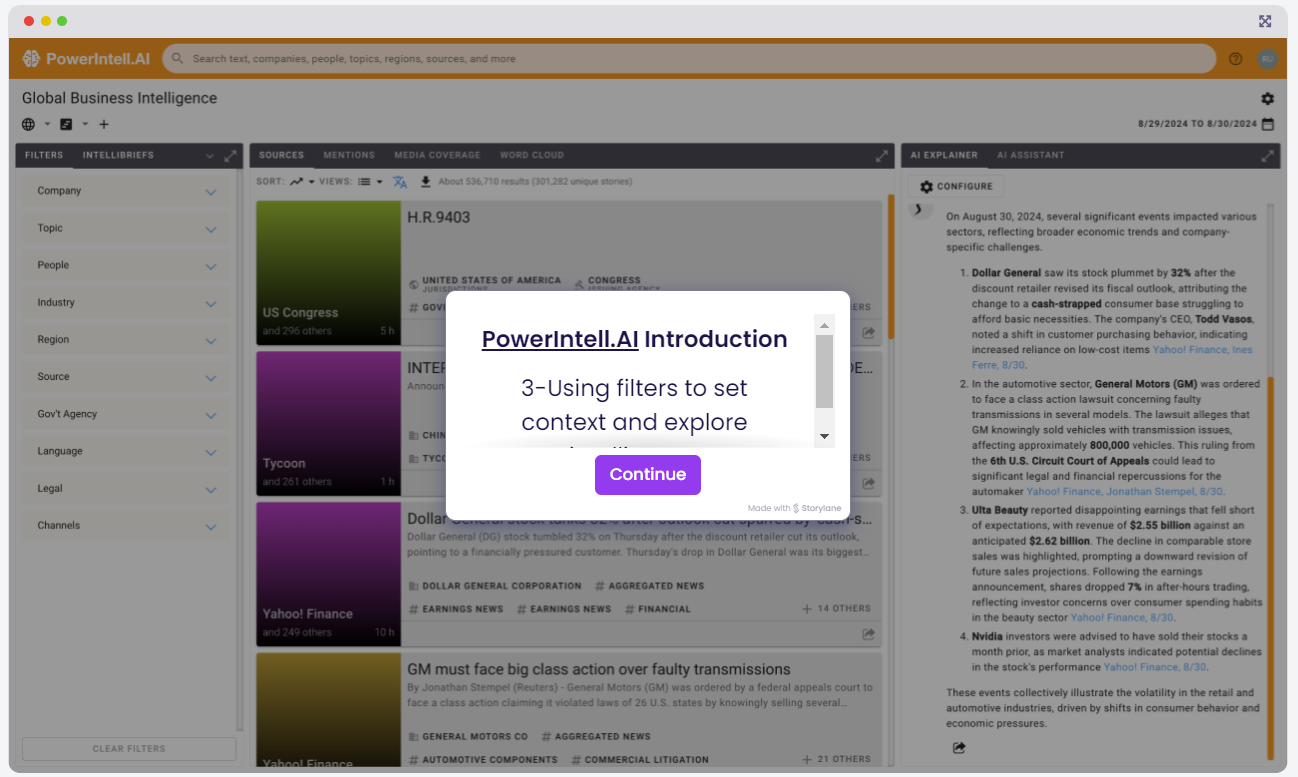Screen dimensions: 1298x777
Task: Click the Dollar General Corporation tag
Action: (x=494, y=586)
